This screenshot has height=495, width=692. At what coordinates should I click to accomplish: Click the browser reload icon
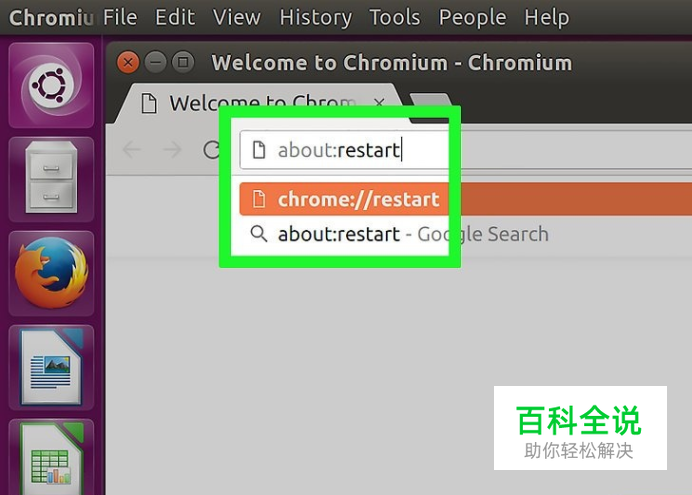pyautogui.click(x=212, y=150)
